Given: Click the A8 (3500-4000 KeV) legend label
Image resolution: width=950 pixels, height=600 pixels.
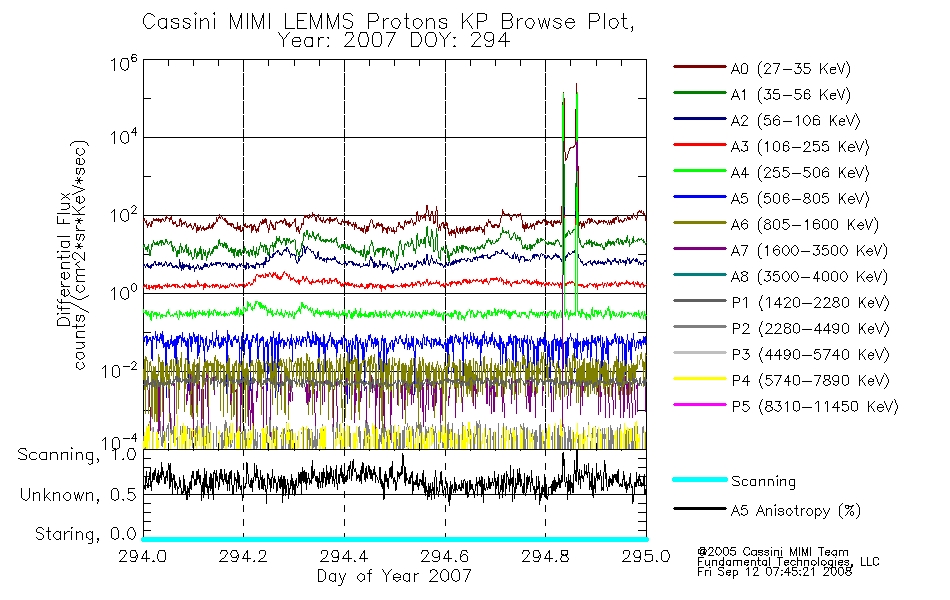Looking at the screenshot, I should 809,278.
